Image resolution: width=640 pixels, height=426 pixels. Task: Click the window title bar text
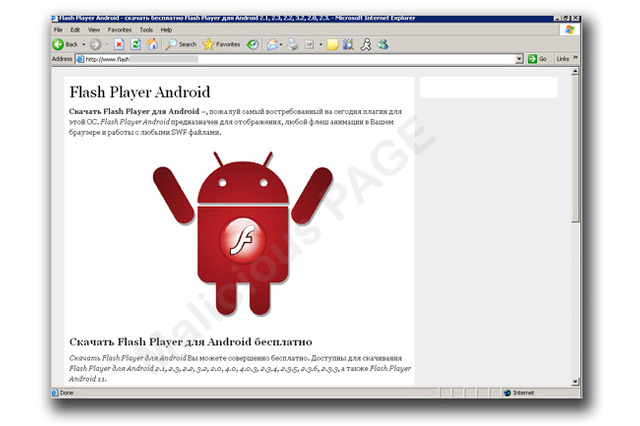[x=237, y=18]
